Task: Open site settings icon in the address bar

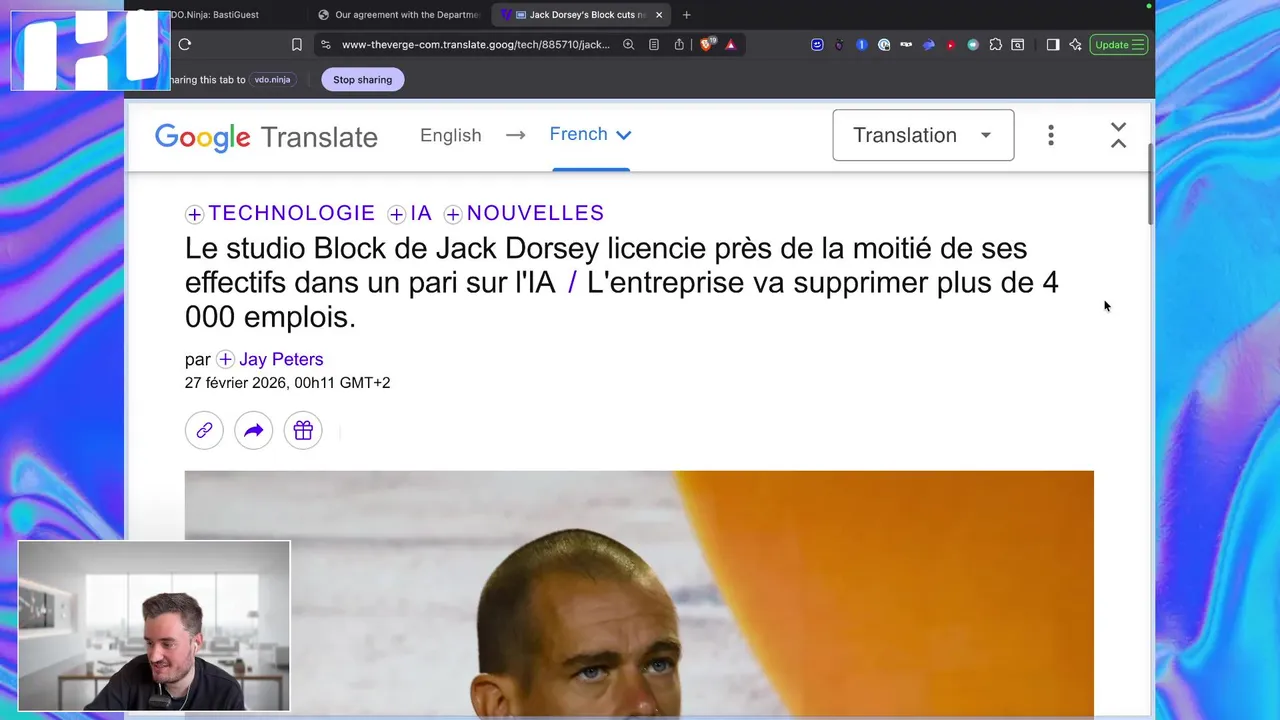Action: (x=325, y=44)
